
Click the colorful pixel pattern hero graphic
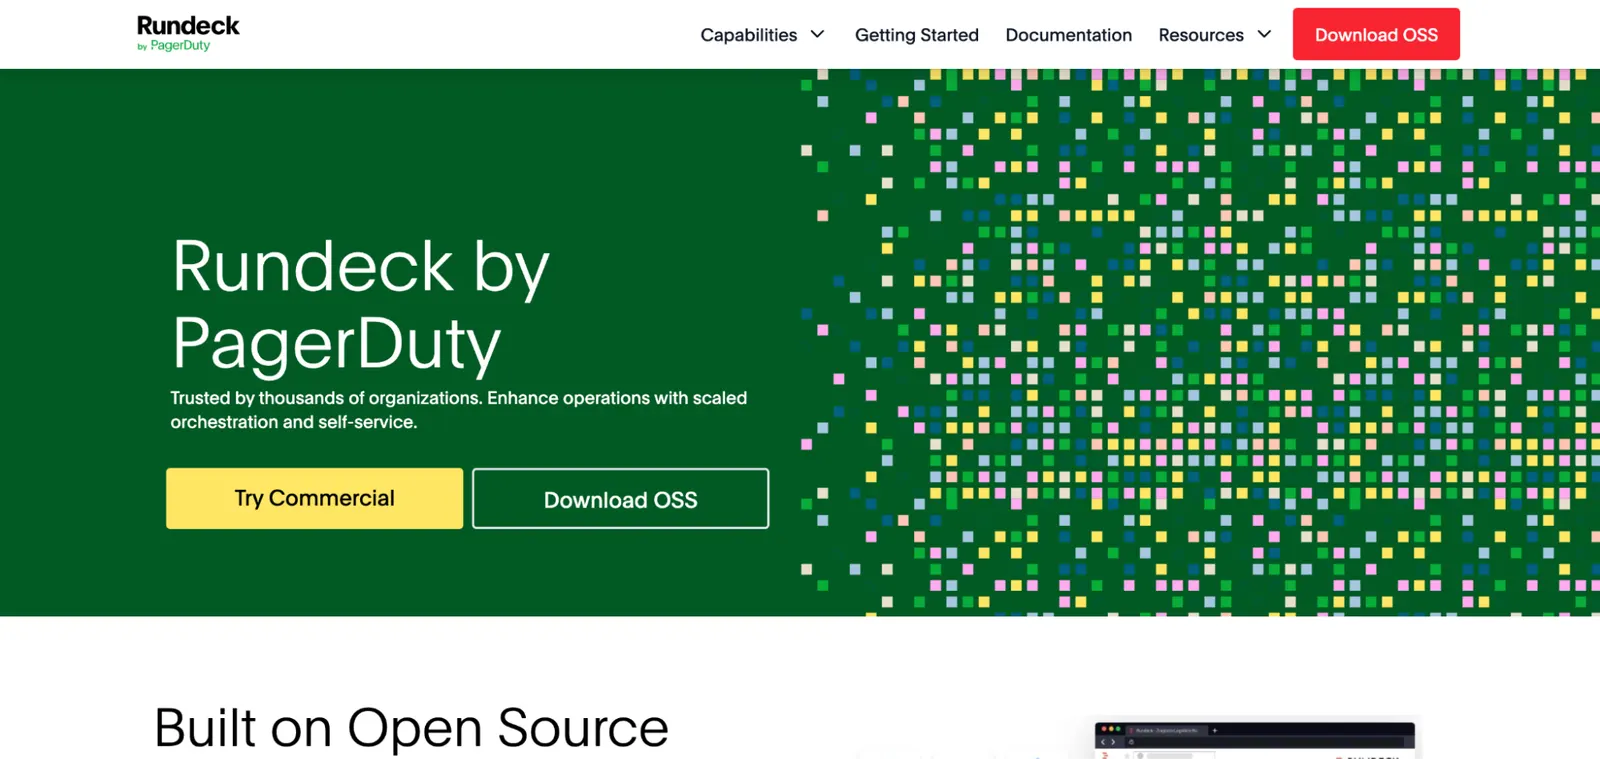point(1200,342)
